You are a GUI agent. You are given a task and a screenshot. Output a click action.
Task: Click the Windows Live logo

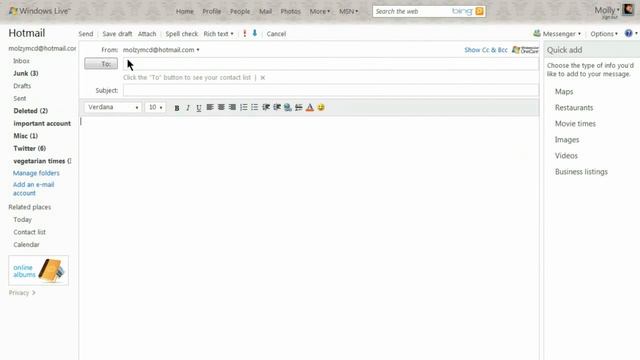click(x=40, y=11)
